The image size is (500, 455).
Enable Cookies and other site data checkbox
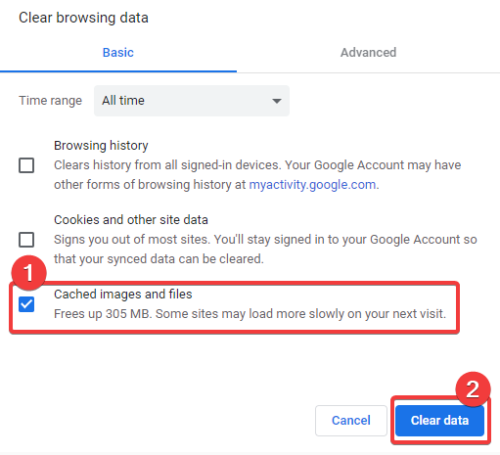[x=26, y=240]
